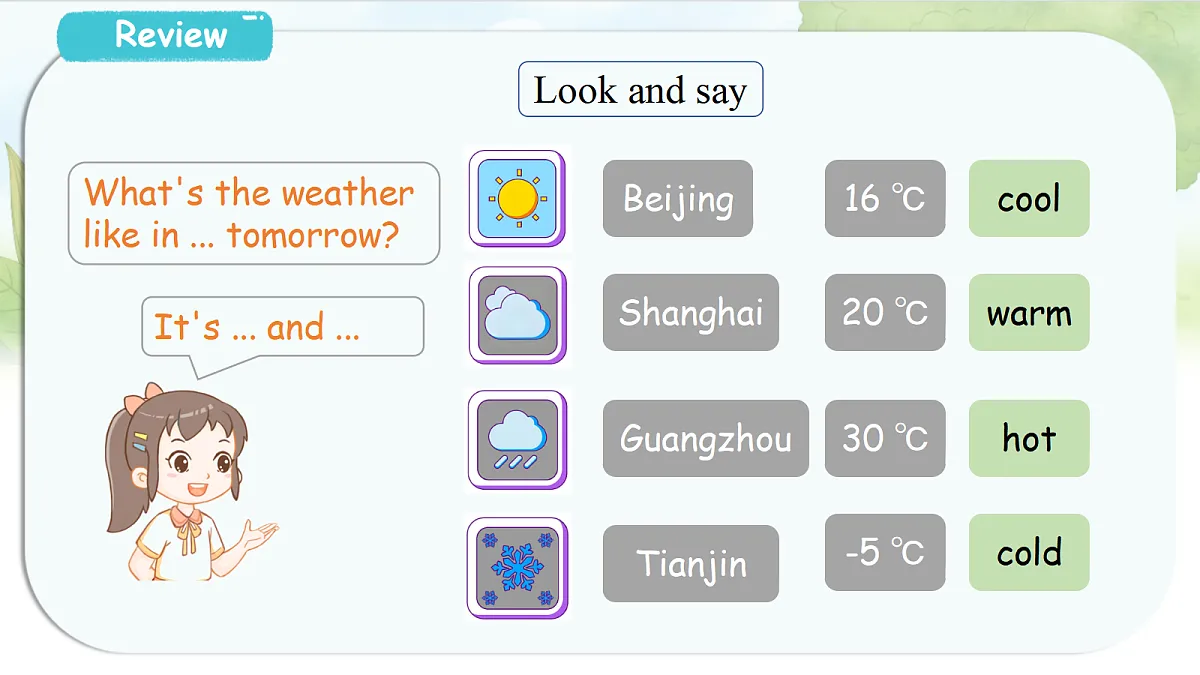
Task: Click the sunny weather icon
Action: tap(517, 198)
